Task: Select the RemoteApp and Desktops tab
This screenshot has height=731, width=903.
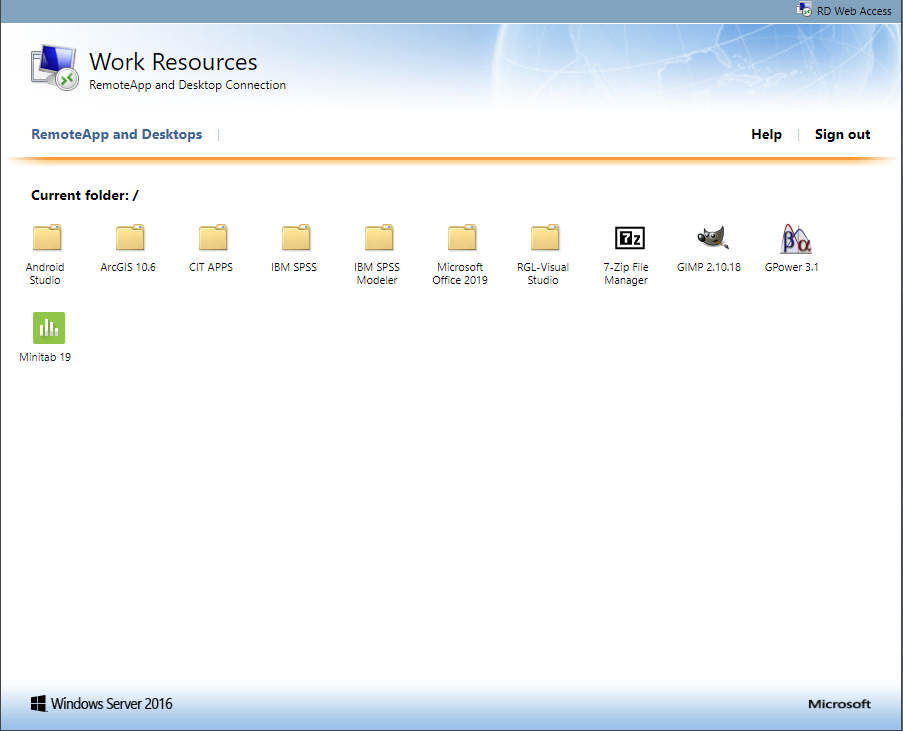Action: coord(116,134)
